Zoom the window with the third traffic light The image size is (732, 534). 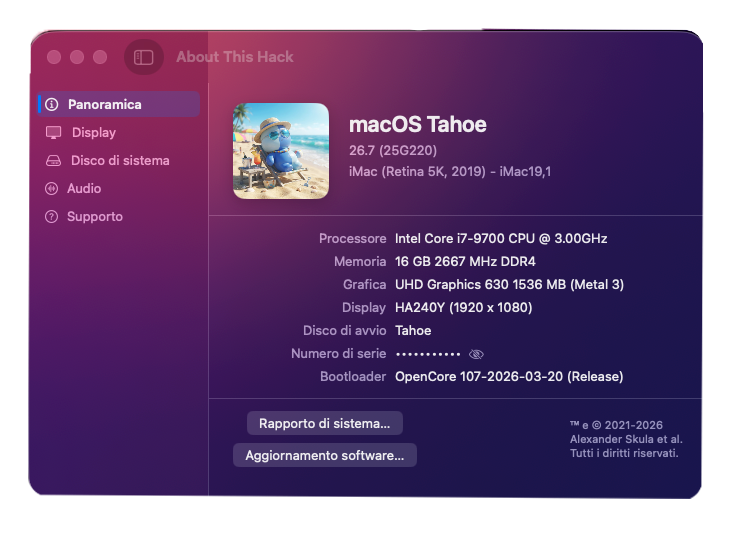[100, 57]
